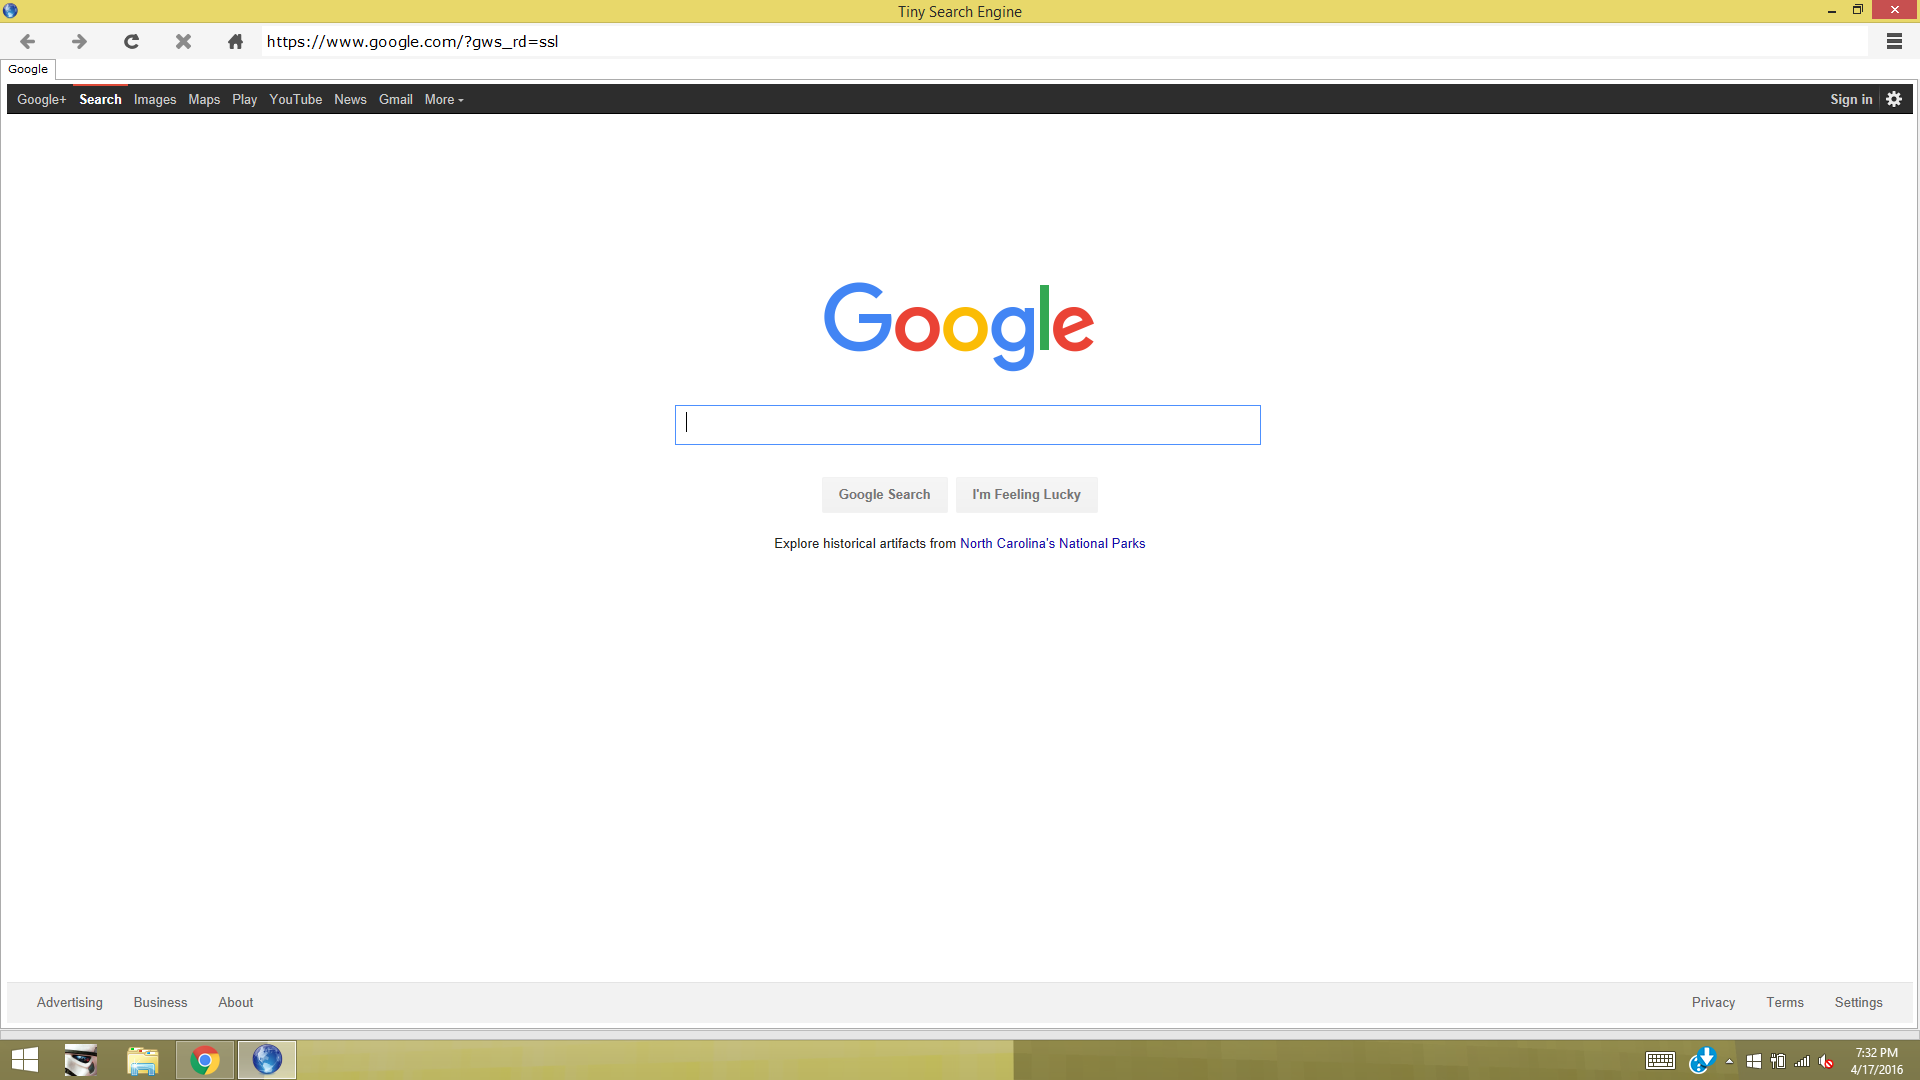
Task: Open File Explorer from the taskbar
Action: pyautogui.click(x=142, y=1060)
